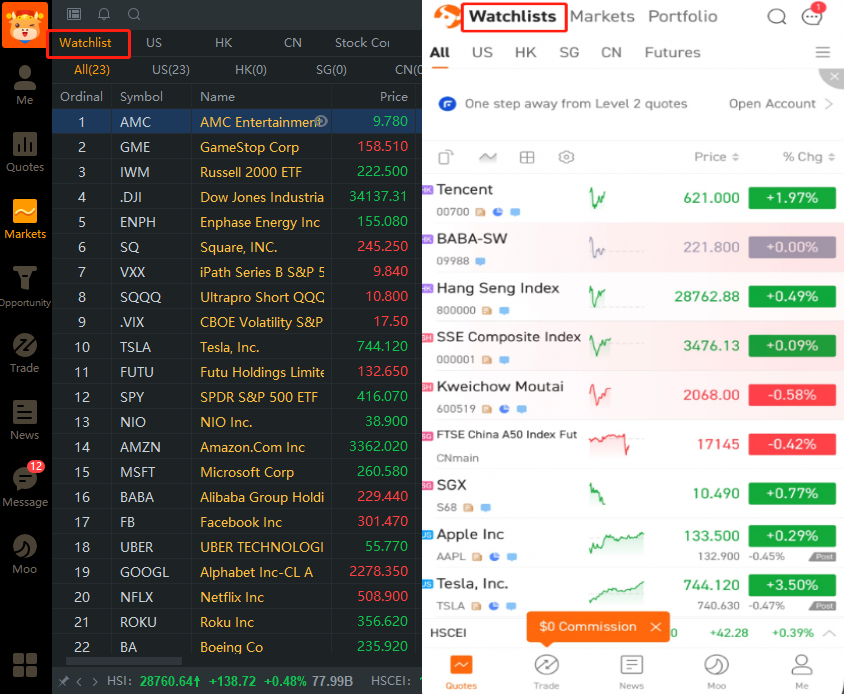Screen dimensions: 844x694
Task: Open search in the mobile app header
Action: pos(776,17)
